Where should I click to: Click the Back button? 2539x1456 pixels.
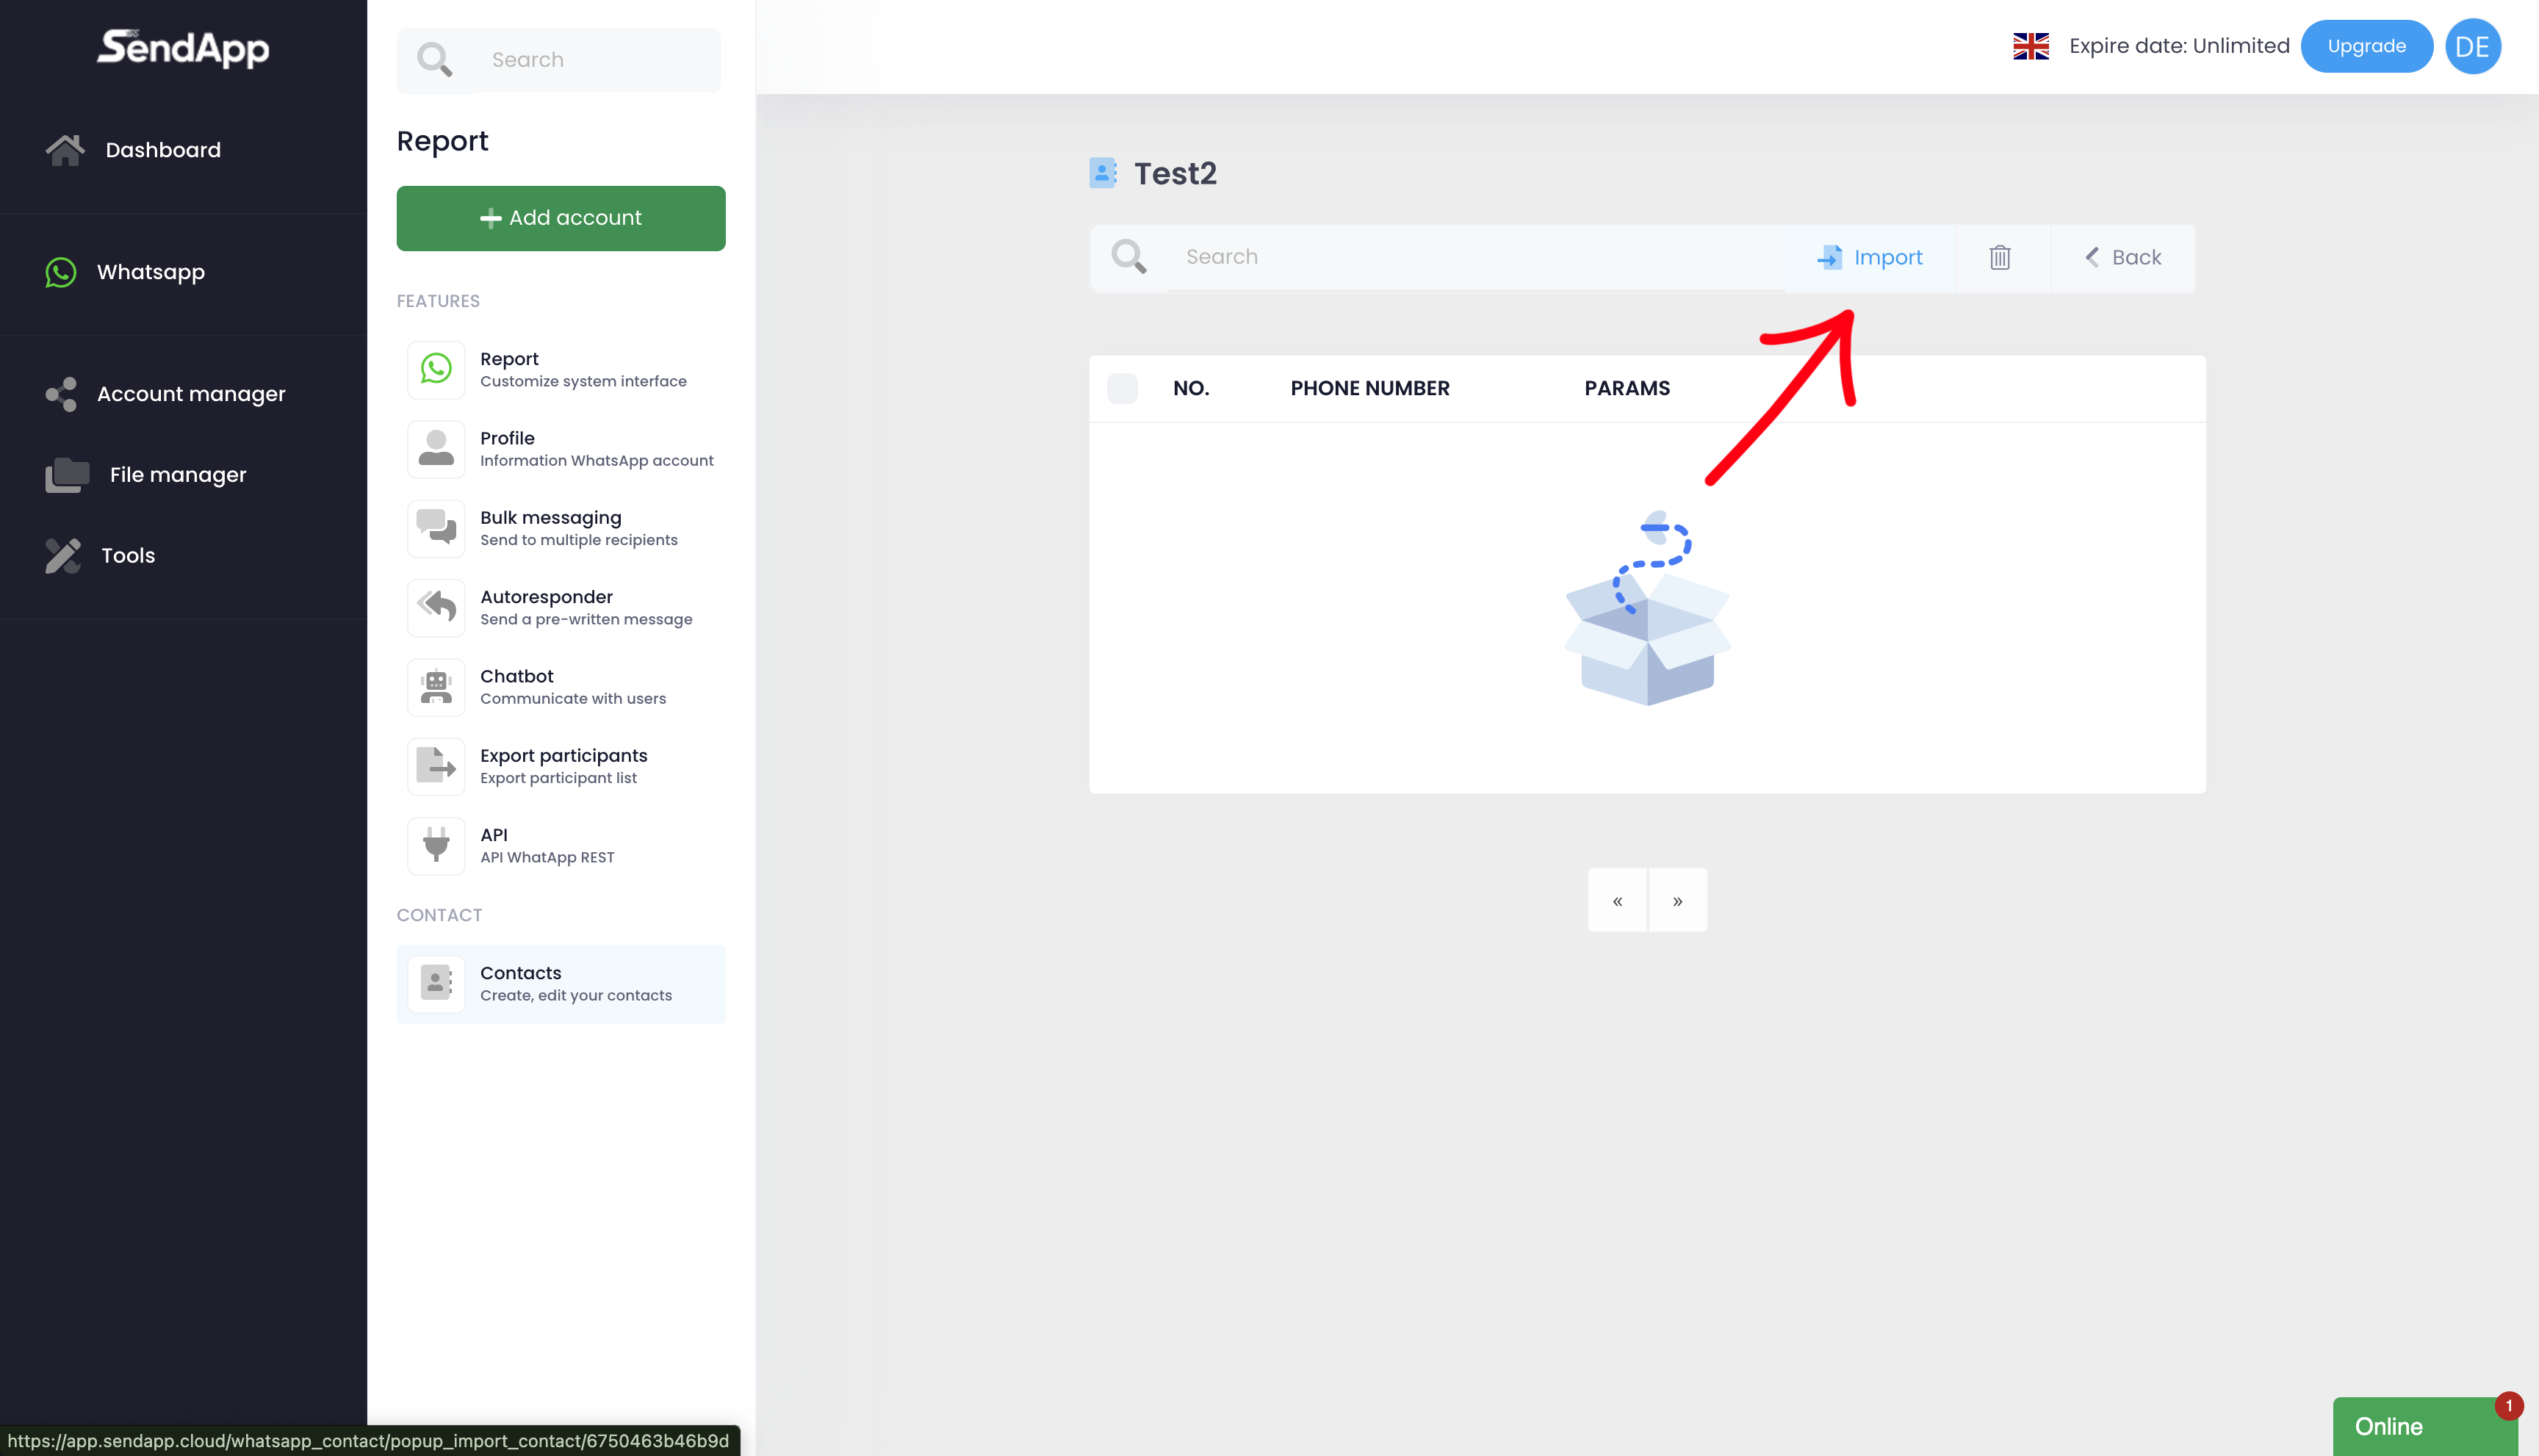click(2123, 258)
